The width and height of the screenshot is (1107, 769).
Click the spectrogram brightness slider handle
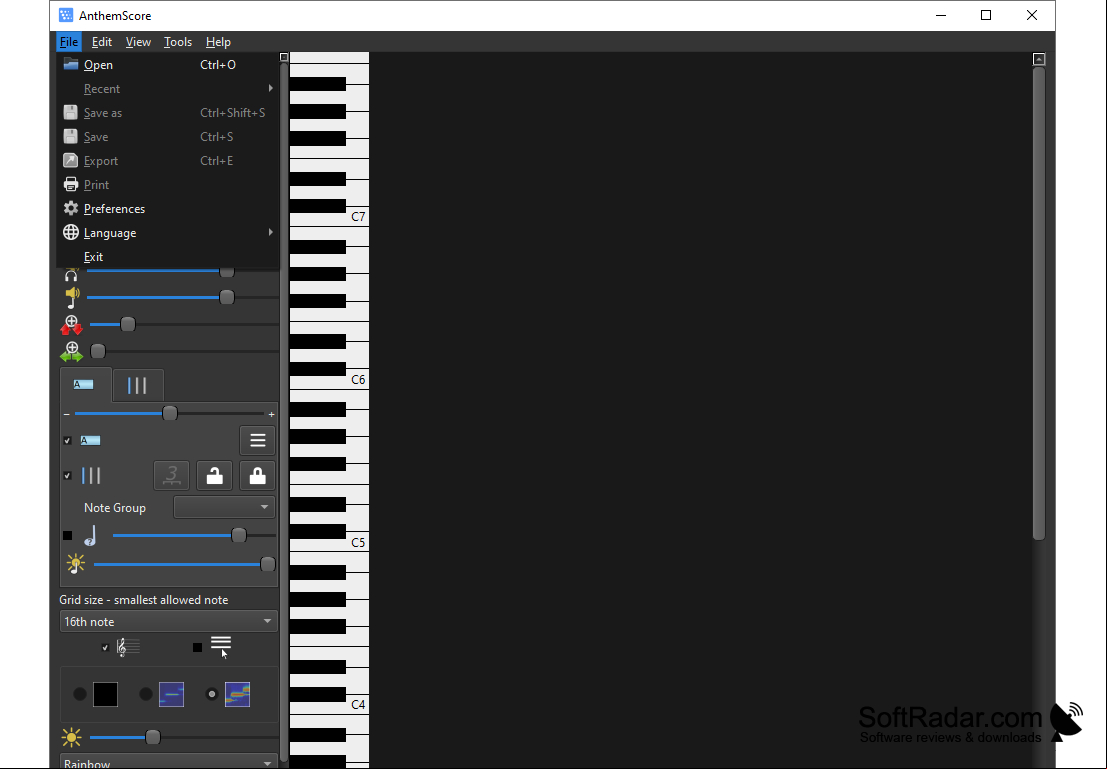coord(152,738)
